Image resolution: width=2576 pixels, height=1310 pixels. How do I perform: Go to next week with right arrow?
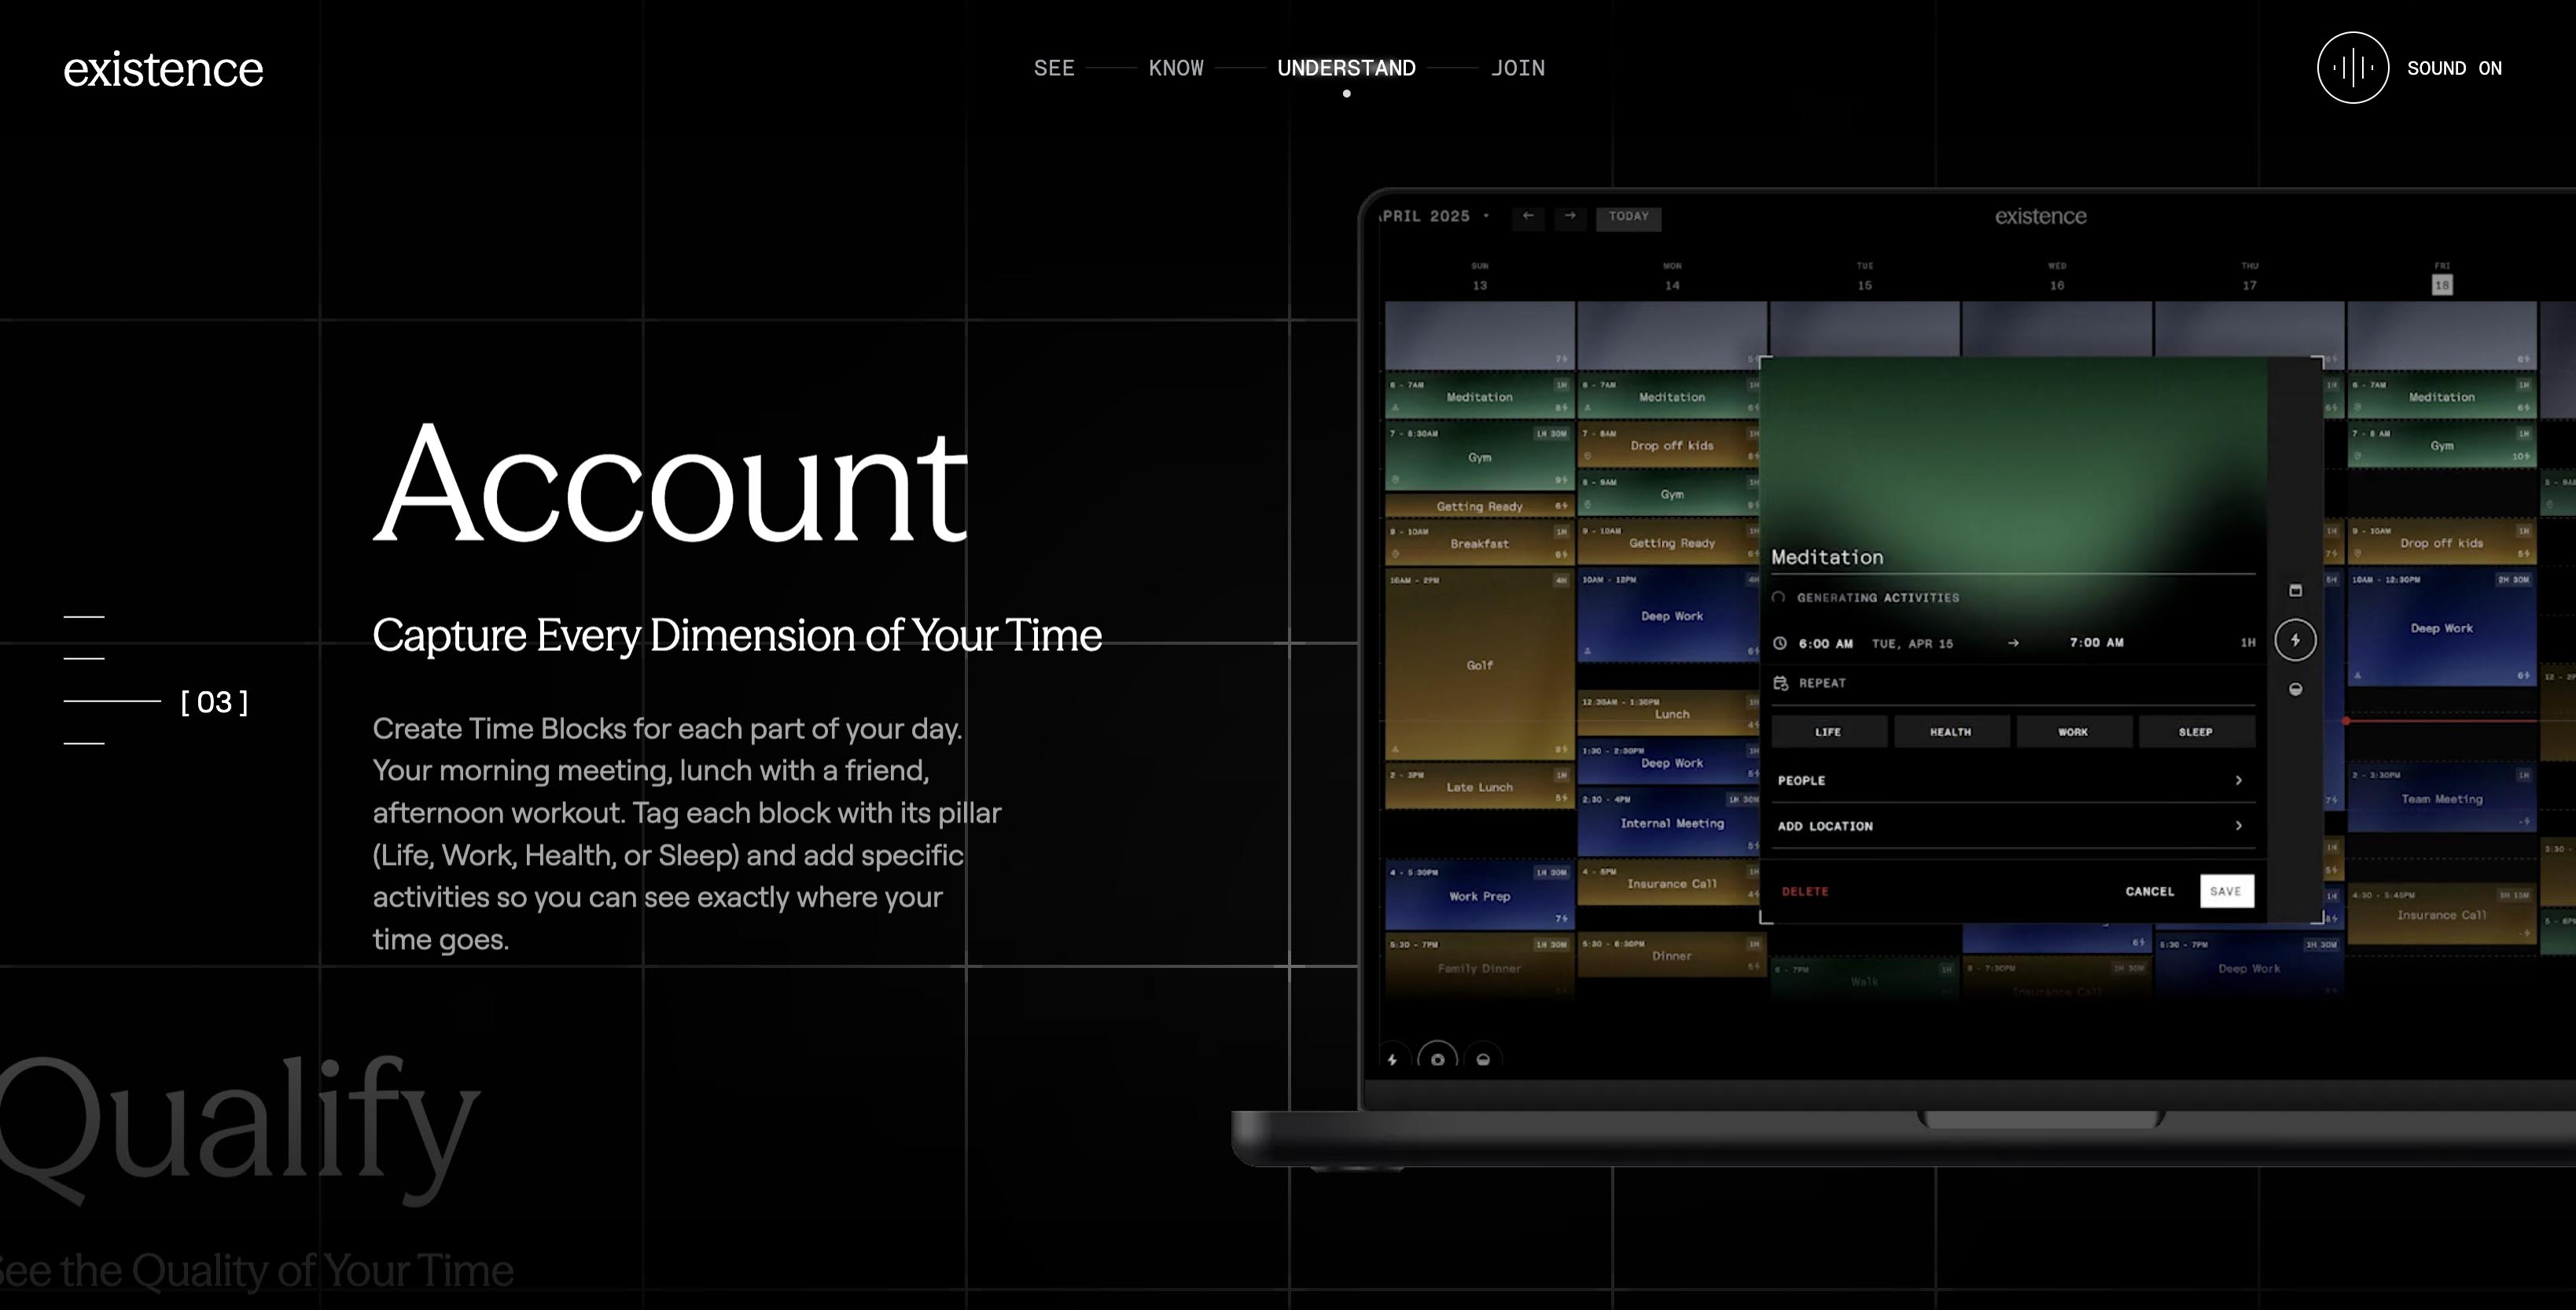point(1570,216)
